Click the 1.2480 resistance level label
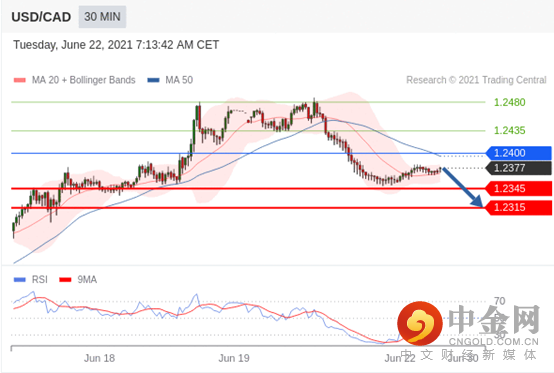This screenshot has height=373, width=554. point(509,102)
